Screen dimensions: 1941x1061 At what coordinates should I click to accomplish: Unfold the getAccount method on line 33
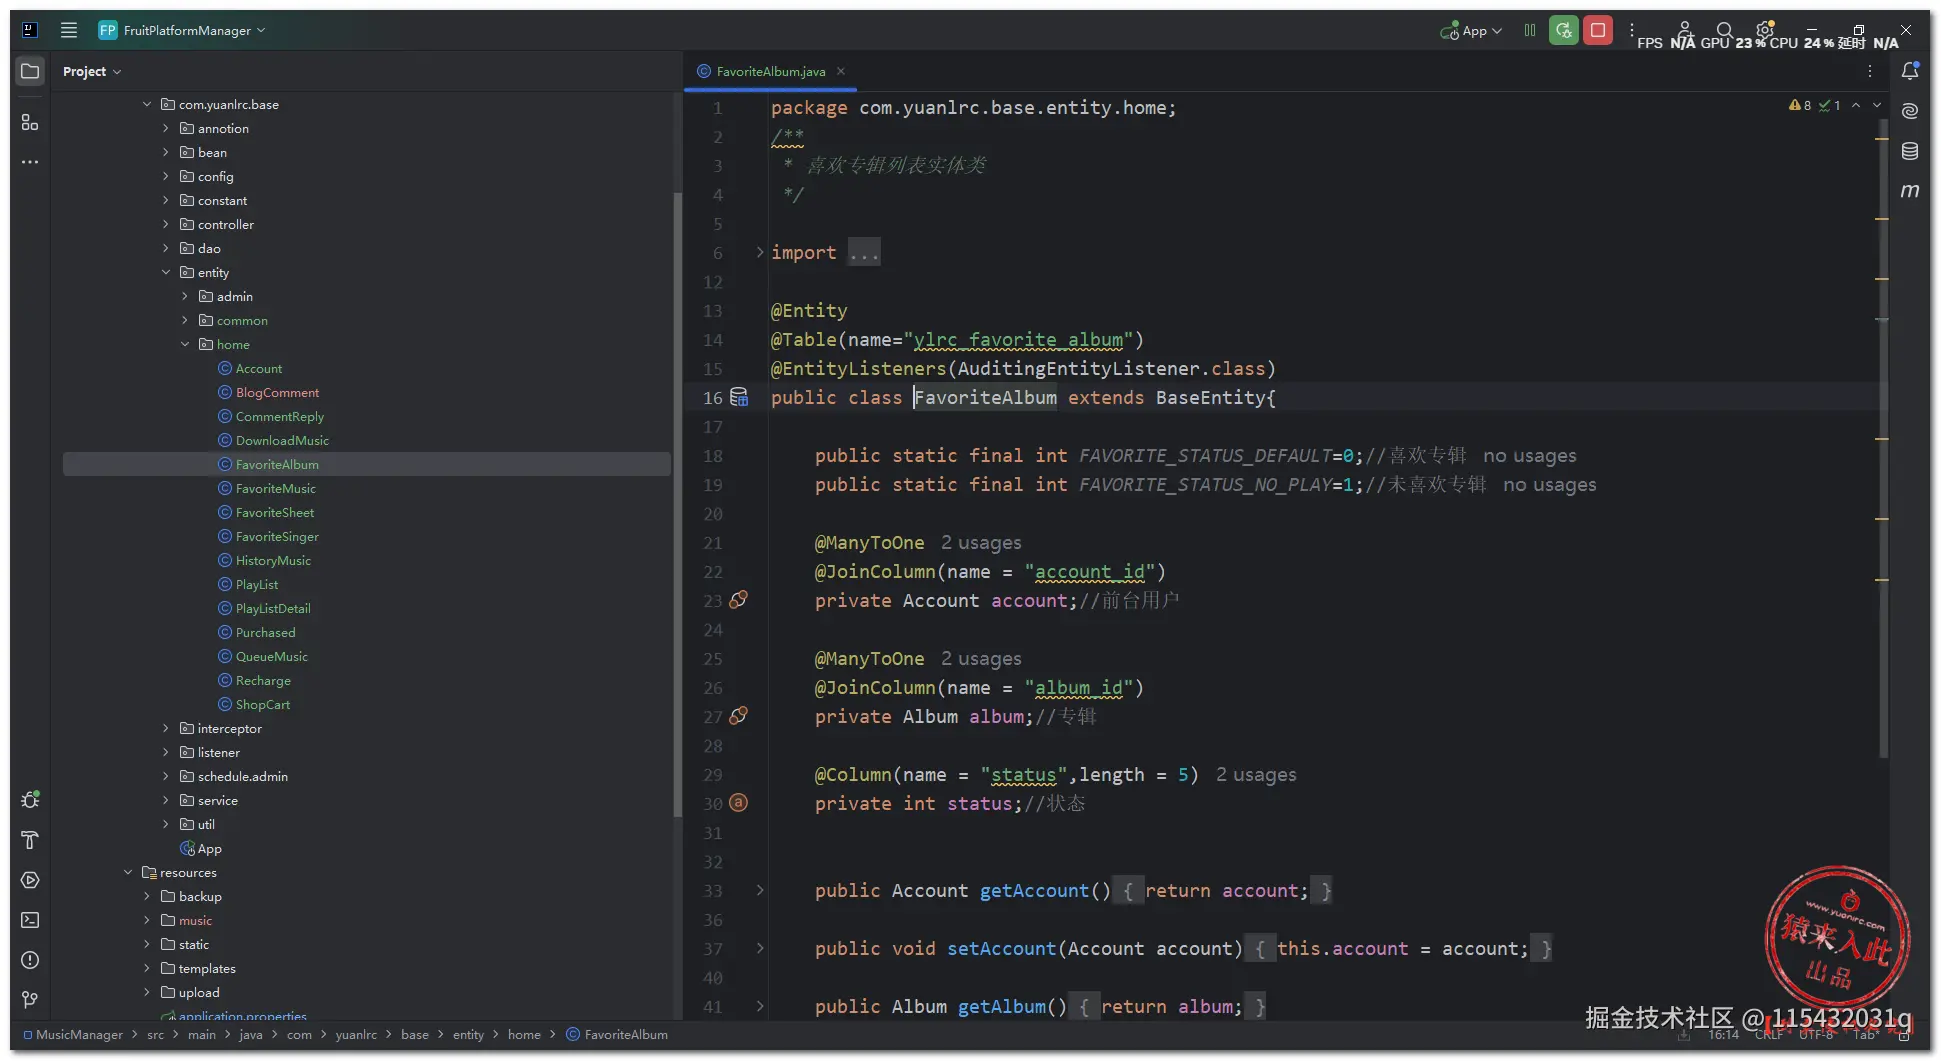pos(760,890)
